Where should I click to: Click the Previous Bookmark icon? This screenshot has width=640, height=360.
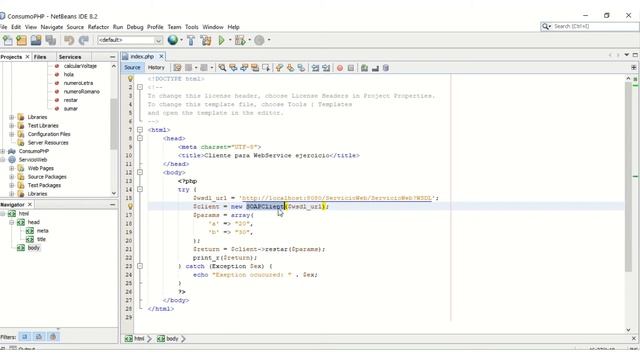tap(279, 68)
